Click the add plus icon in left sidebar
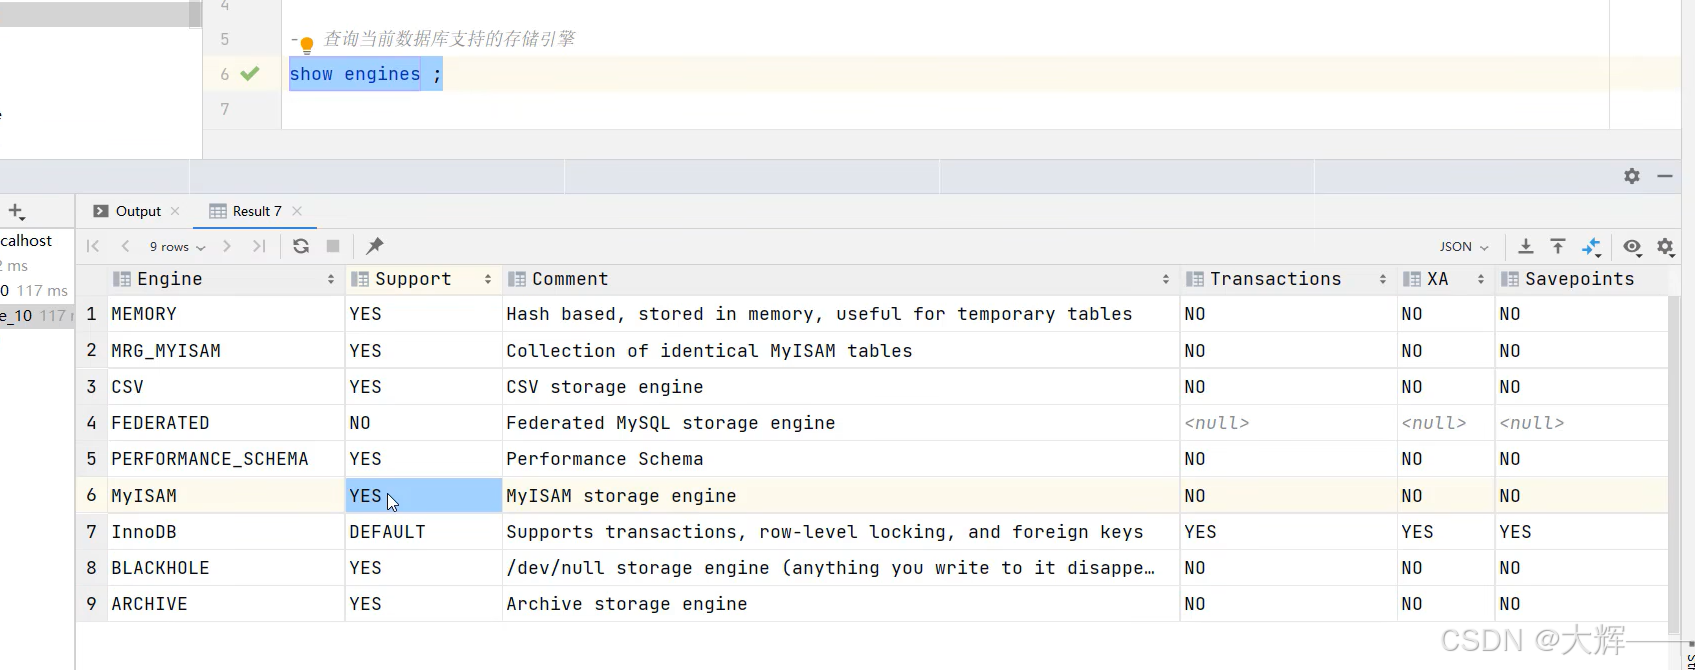The image size is (1695, 670). point(16,211)
